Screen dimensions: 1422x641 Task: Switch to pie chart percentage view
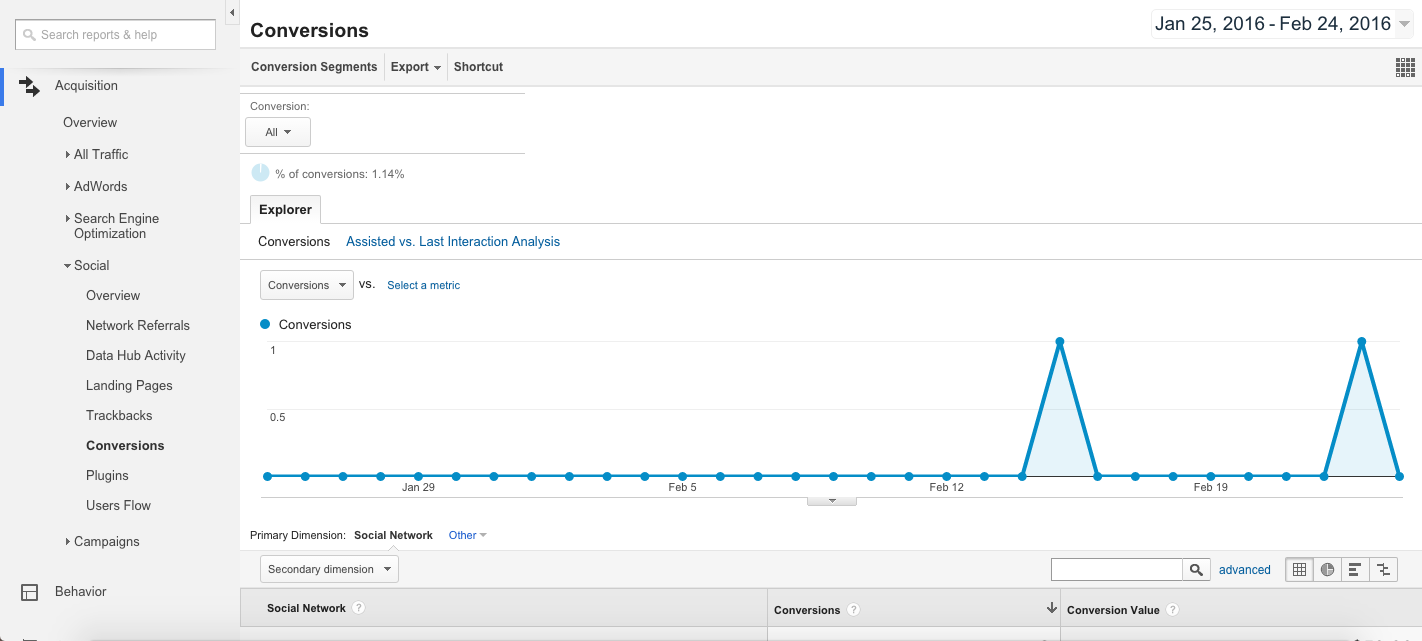pos(1327,569)
